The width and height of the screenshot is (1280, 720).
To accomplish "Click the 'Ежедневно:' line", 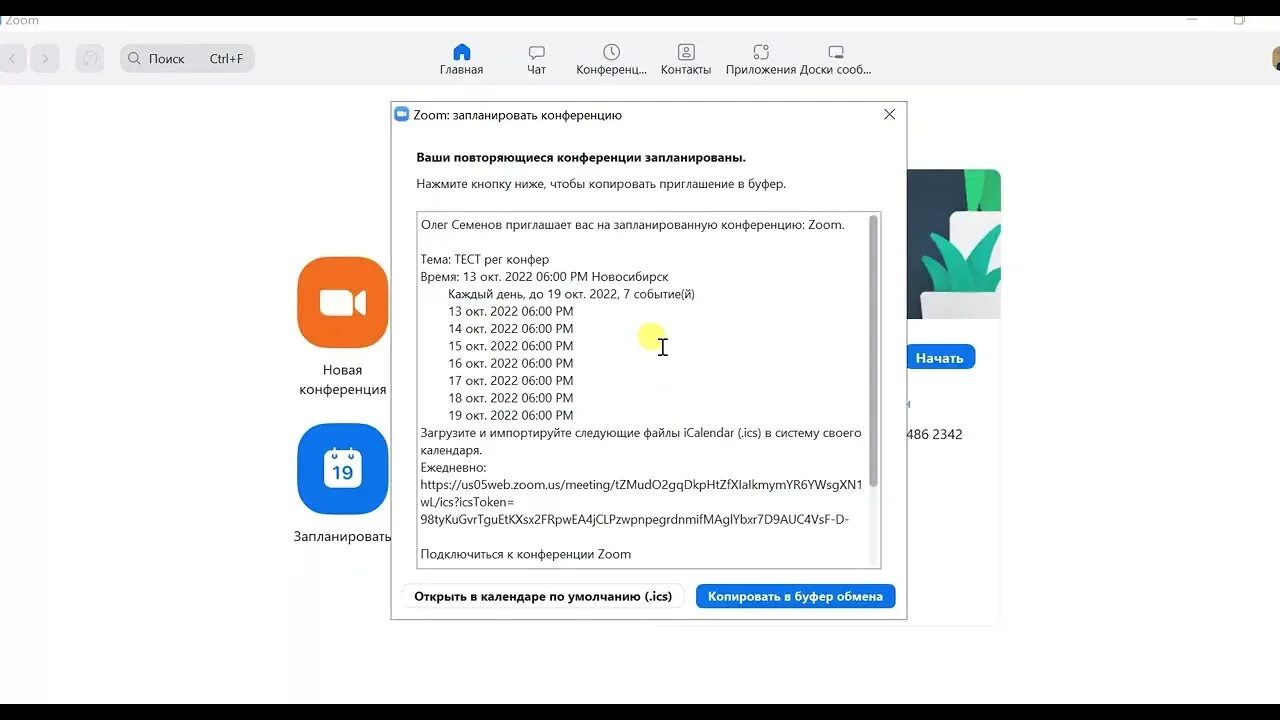I will click(453, 467).
